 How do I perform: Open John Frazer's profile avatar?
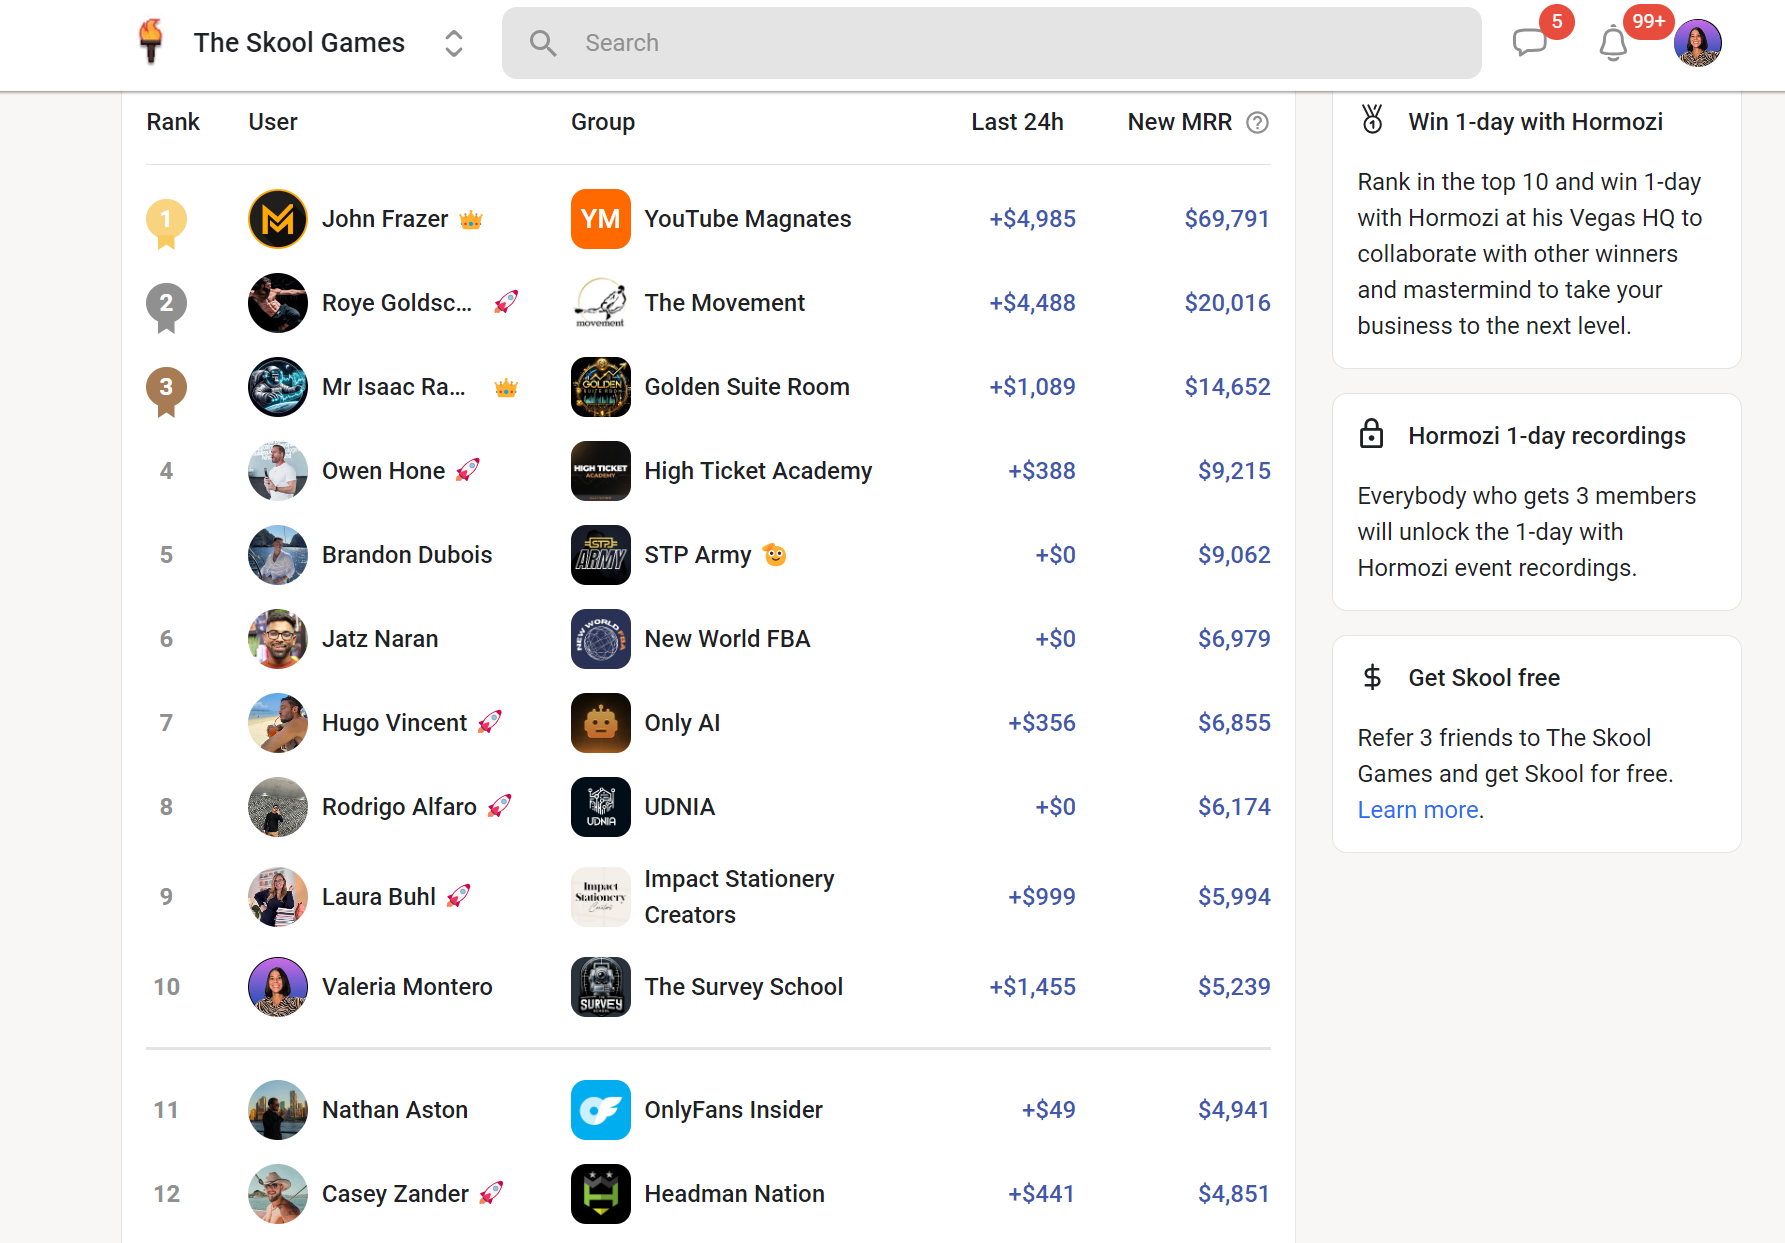[x=278, y=219]
